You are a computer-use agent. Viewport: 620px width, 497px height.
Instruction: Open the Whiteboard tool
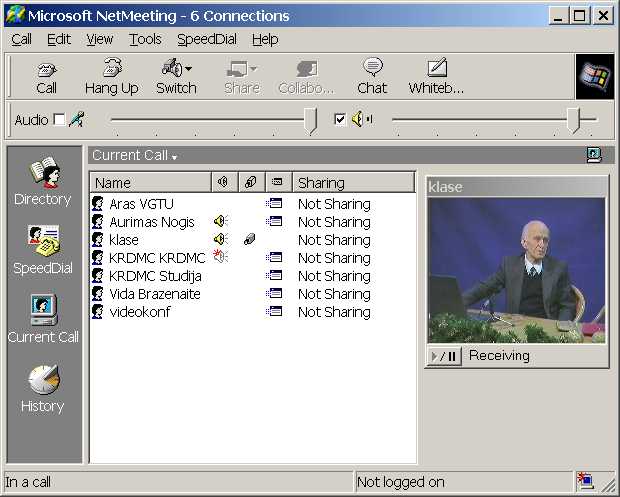pyautogui.click(x=436, y=76)
